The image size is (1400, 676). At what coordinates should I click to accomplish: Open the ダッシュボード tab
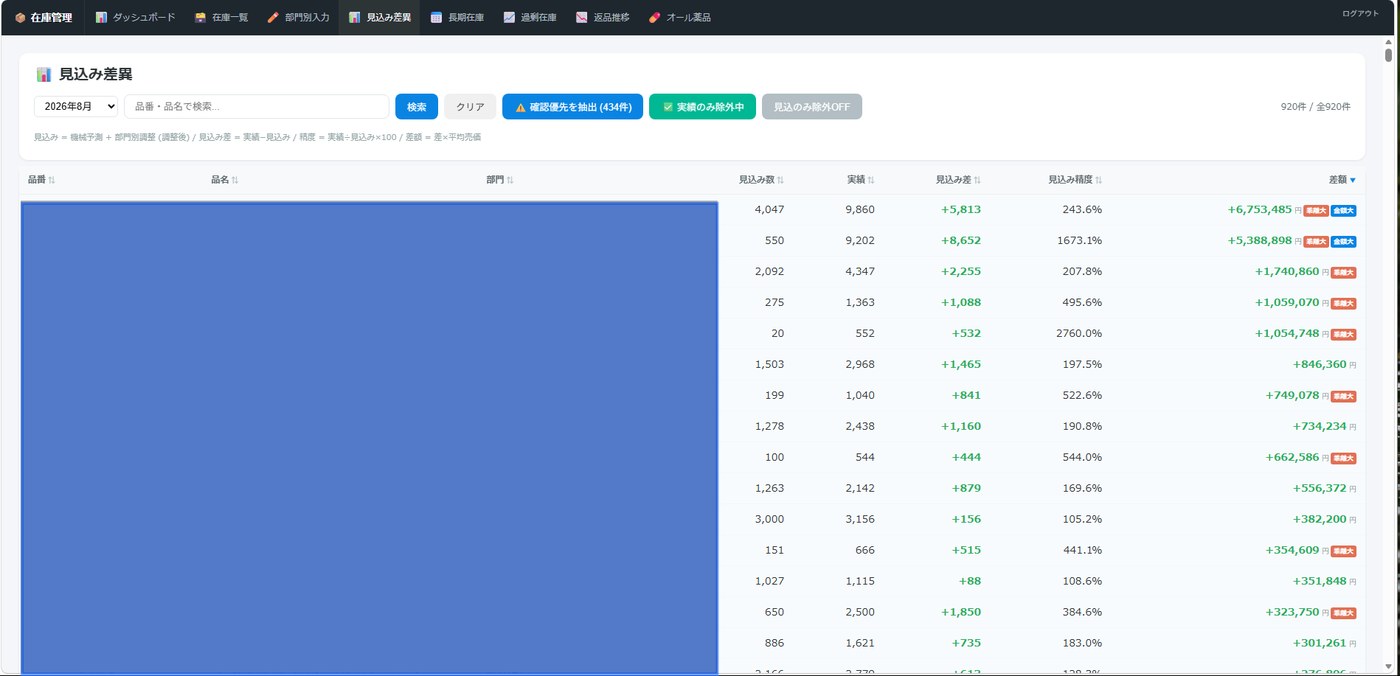(135, 18)
